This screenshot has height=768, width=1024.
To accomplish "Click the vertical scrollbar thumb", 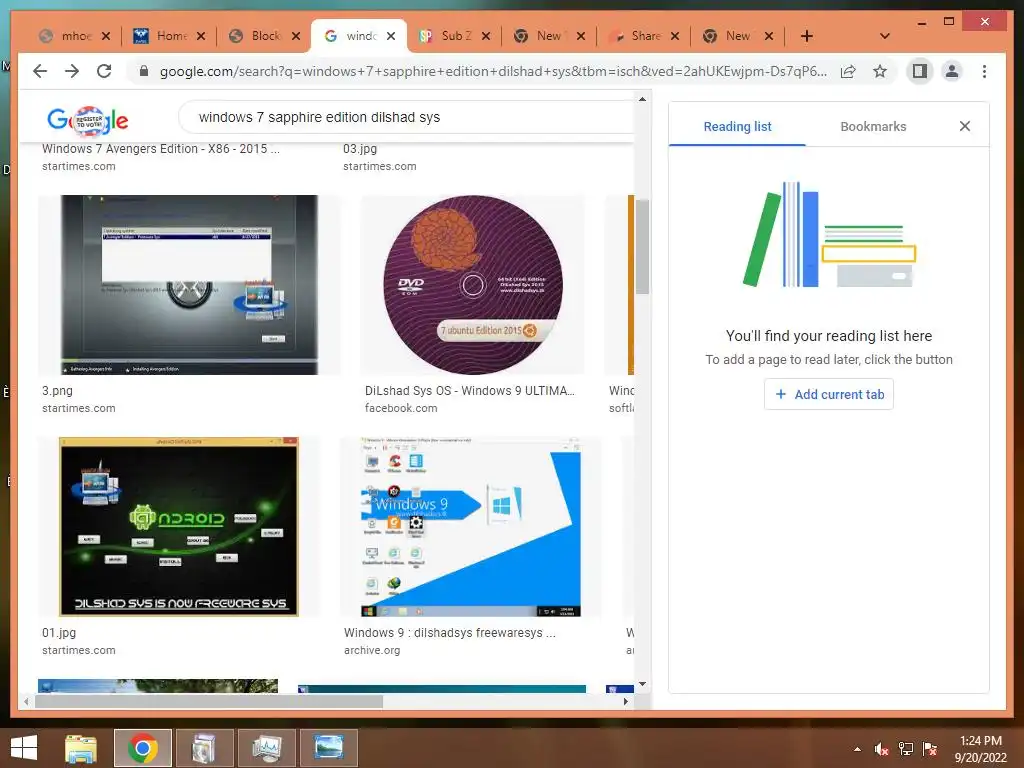I will tap(643, 247).
